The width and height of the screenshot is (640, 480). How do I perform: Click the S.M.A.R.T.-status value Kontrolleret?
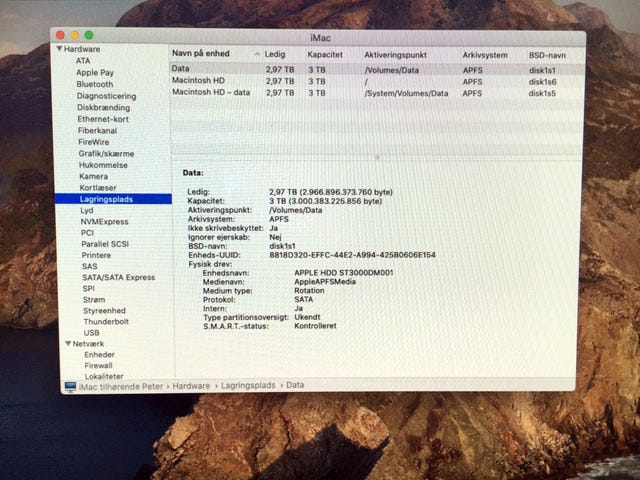click(315, 326)
